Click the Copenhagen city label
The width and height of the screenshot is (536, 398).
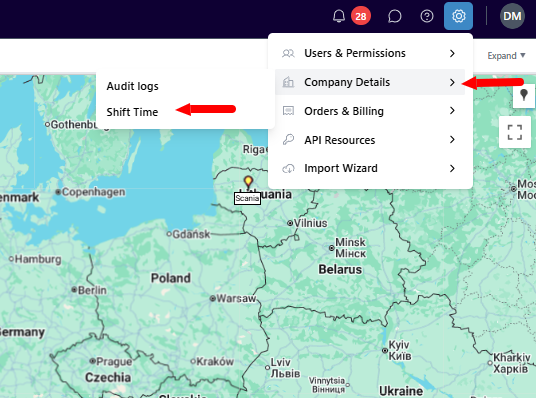[93, 192]
